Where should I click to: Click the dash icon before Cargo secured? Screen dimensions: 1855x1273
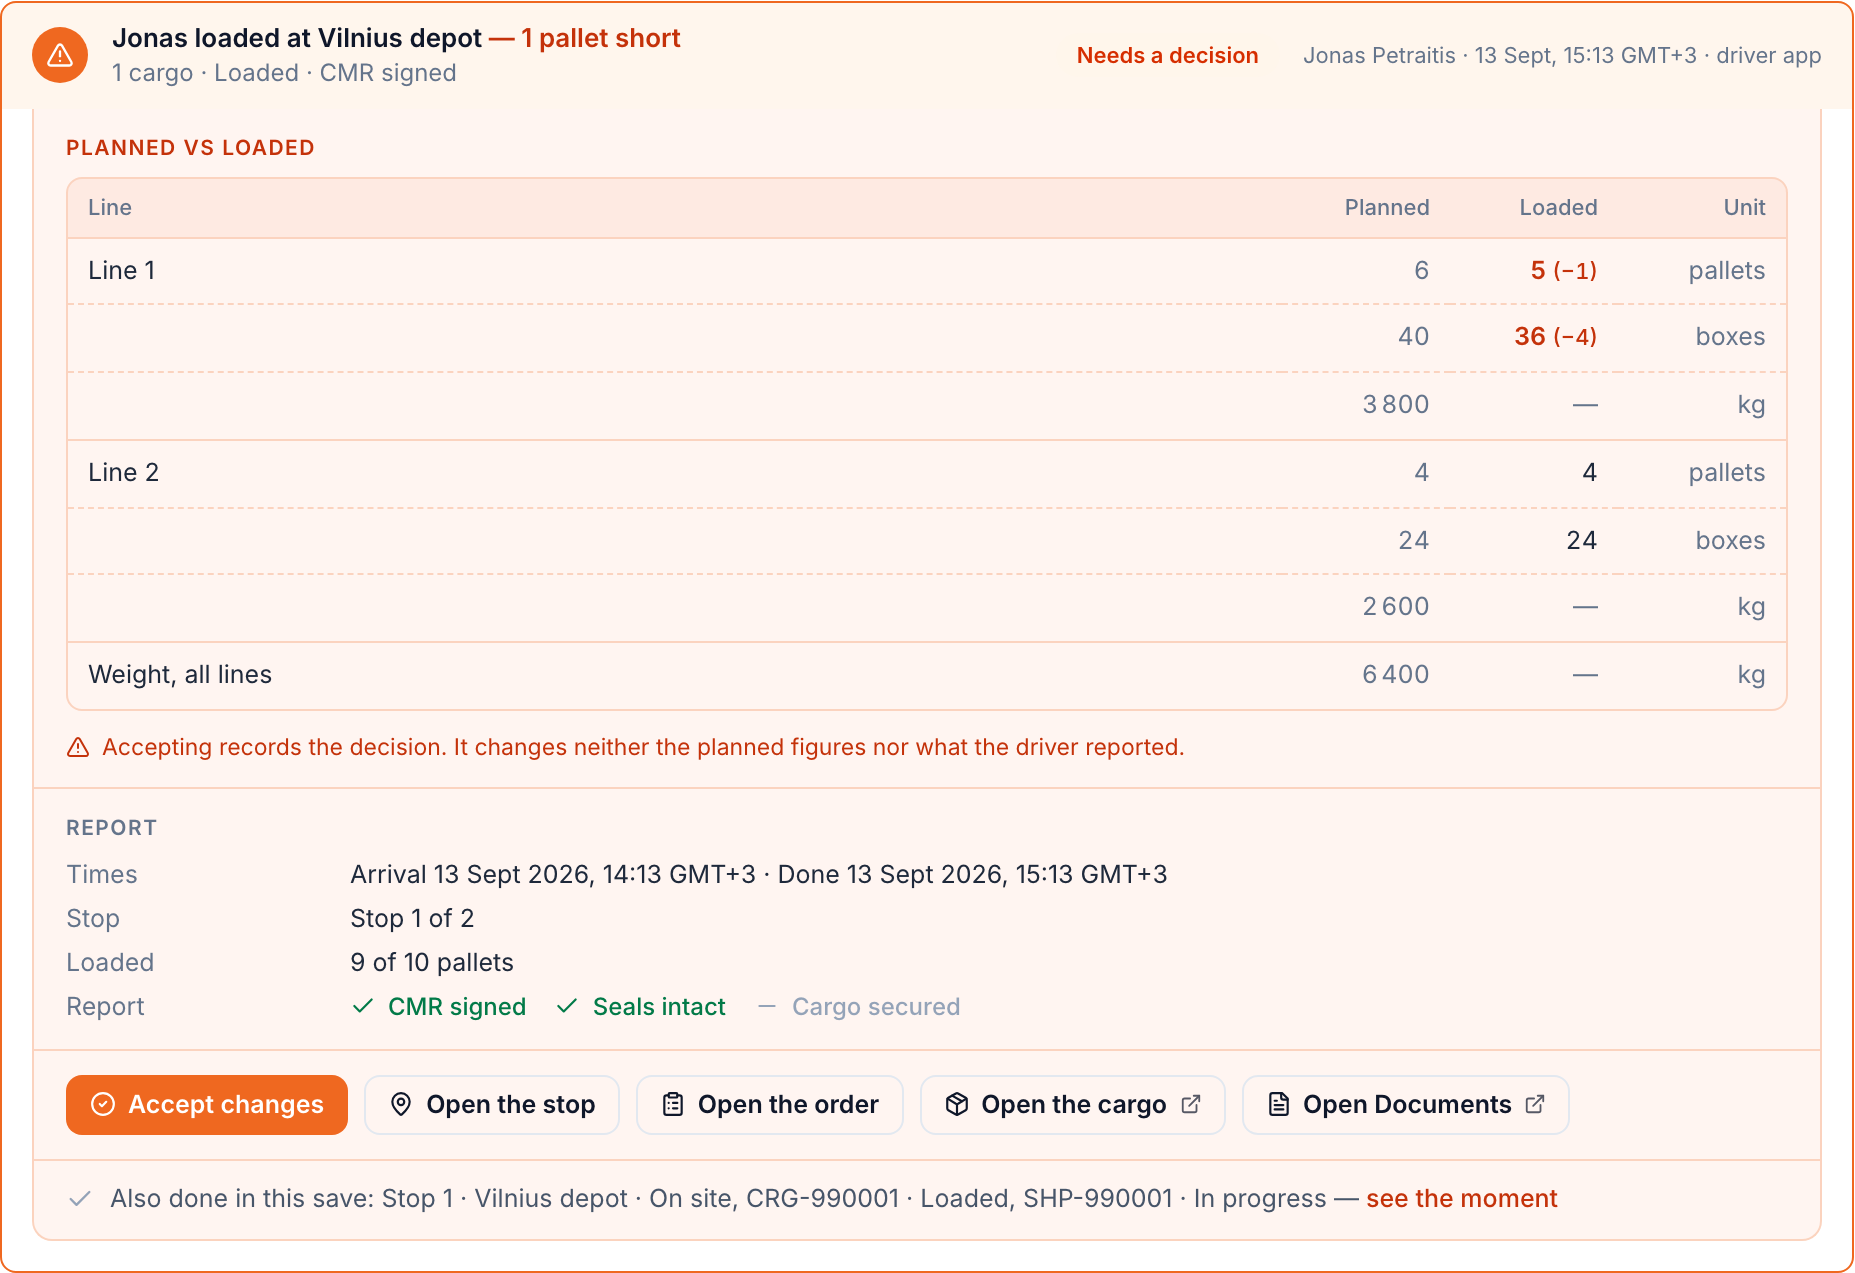[767, 1006]
